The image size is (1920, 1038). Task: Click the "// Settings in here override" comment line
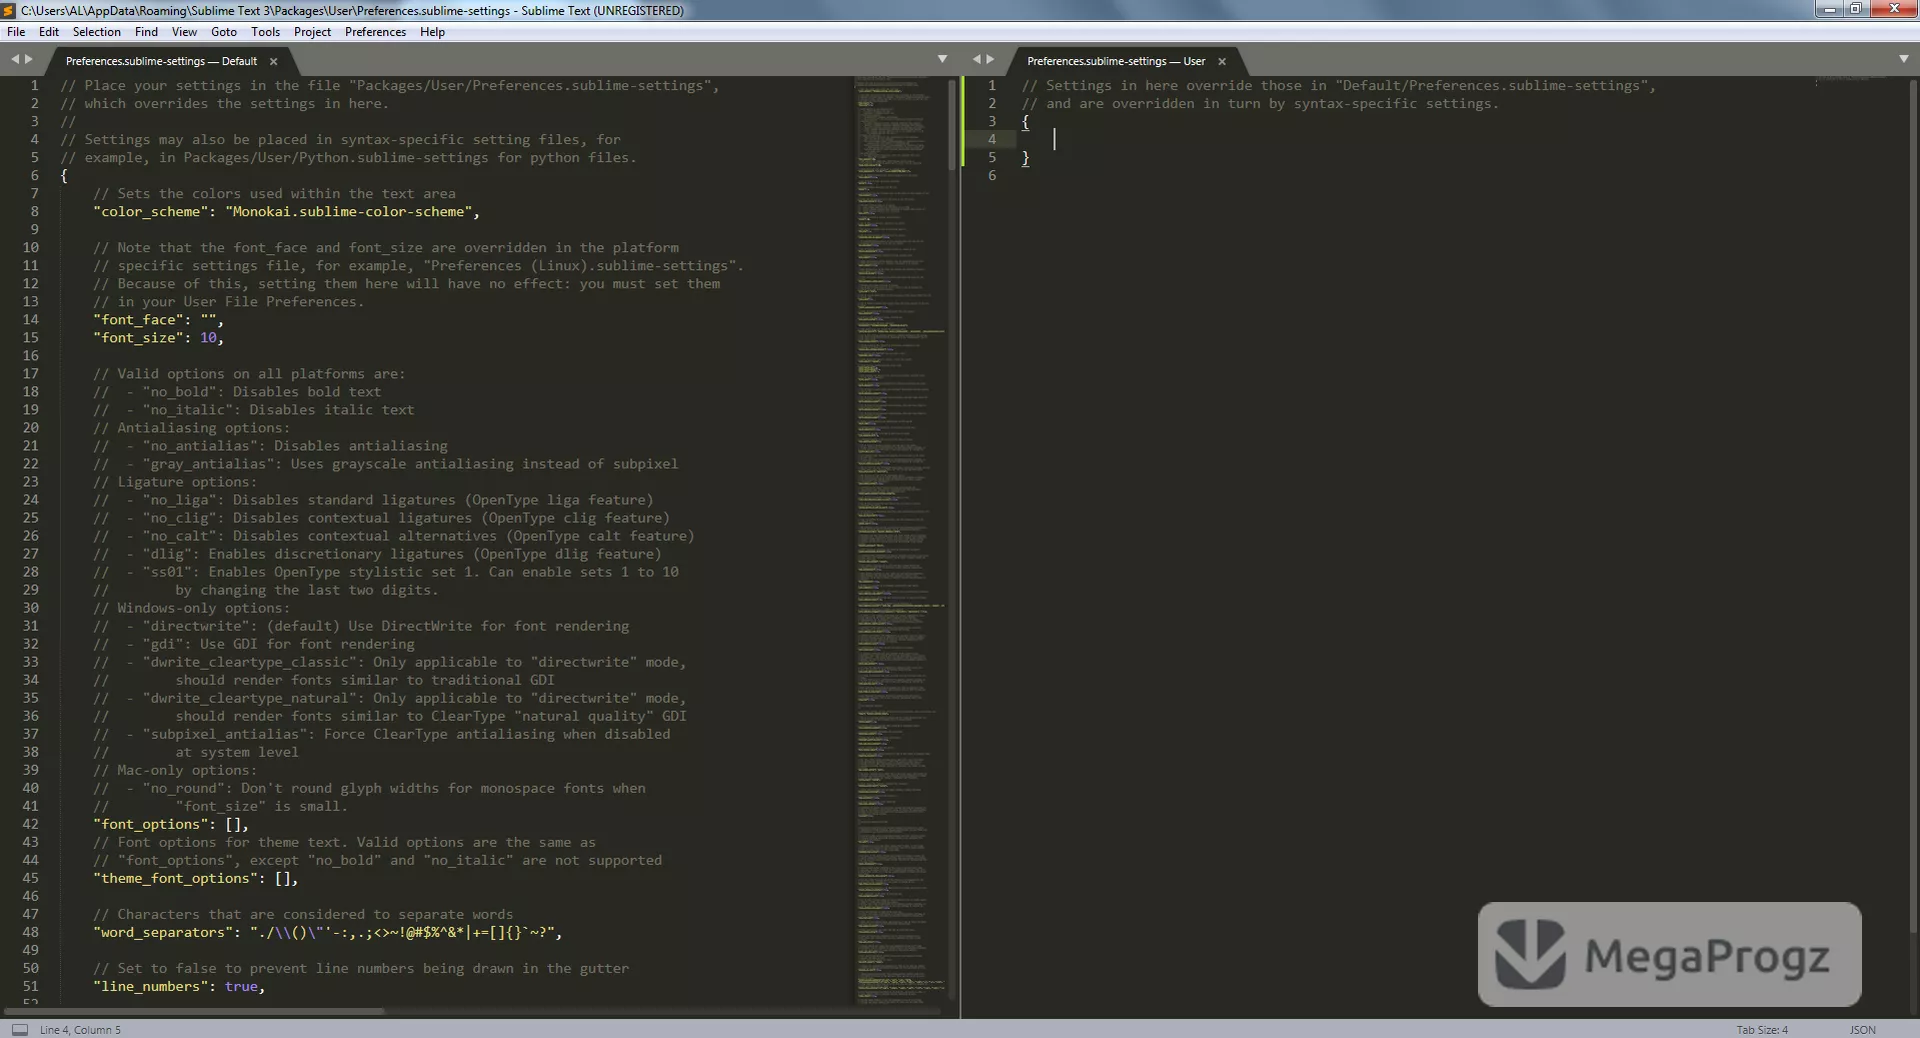tap(1338, 86)
